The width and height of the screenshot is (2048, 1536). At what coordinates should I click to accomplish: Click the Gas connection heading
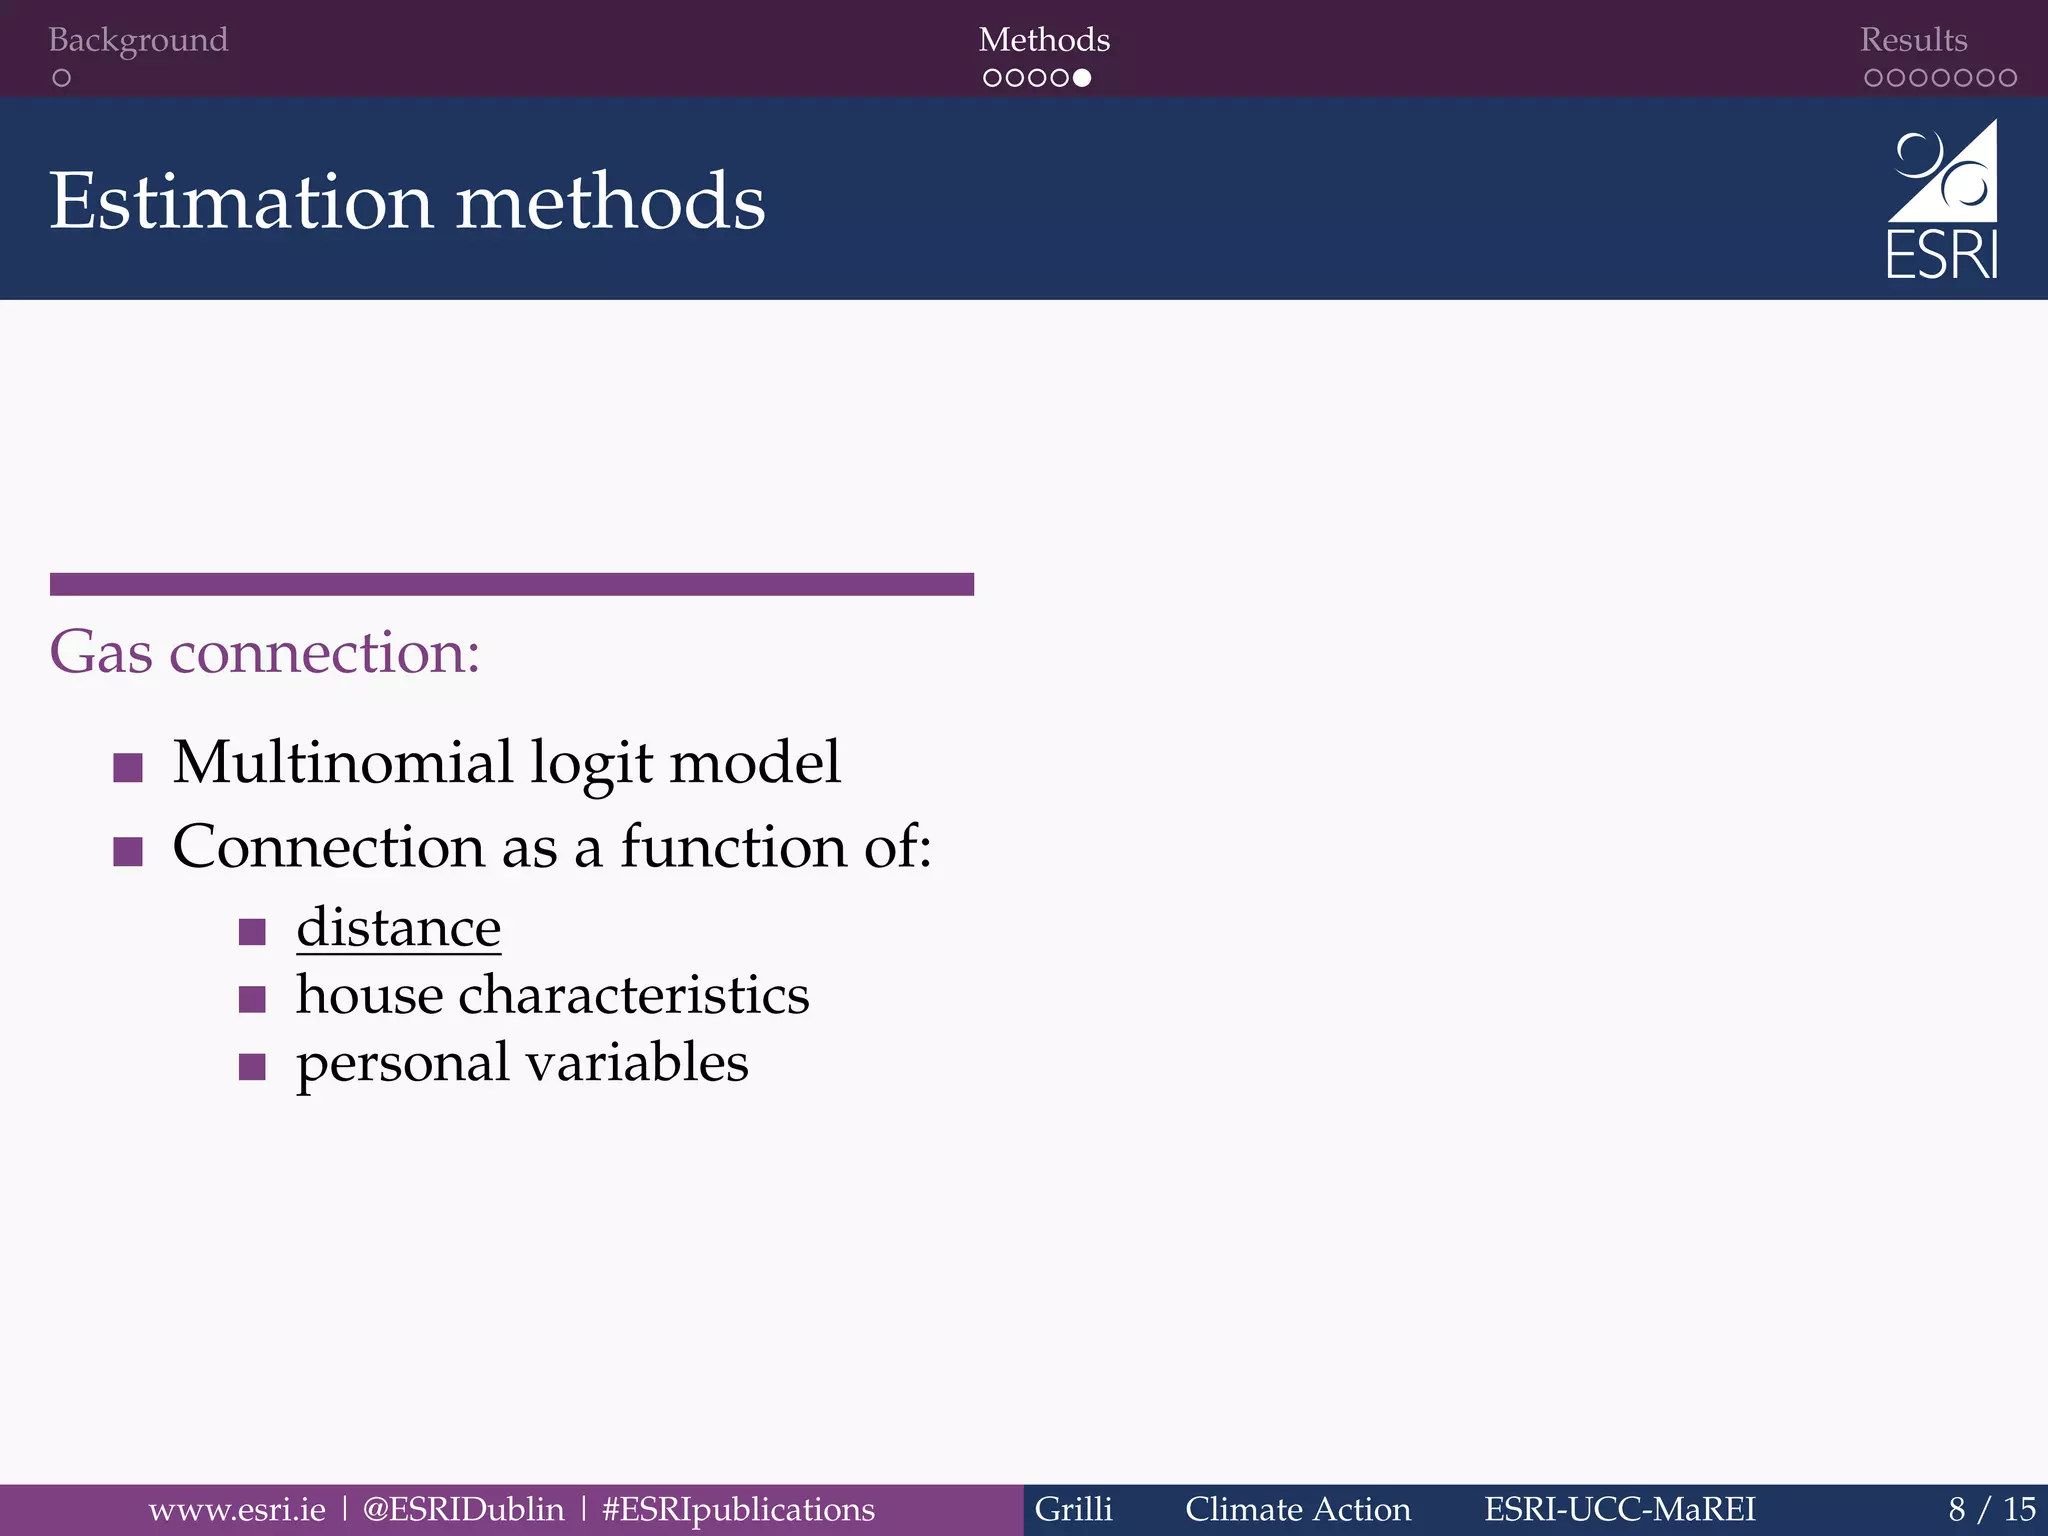[x=265, y=652]
